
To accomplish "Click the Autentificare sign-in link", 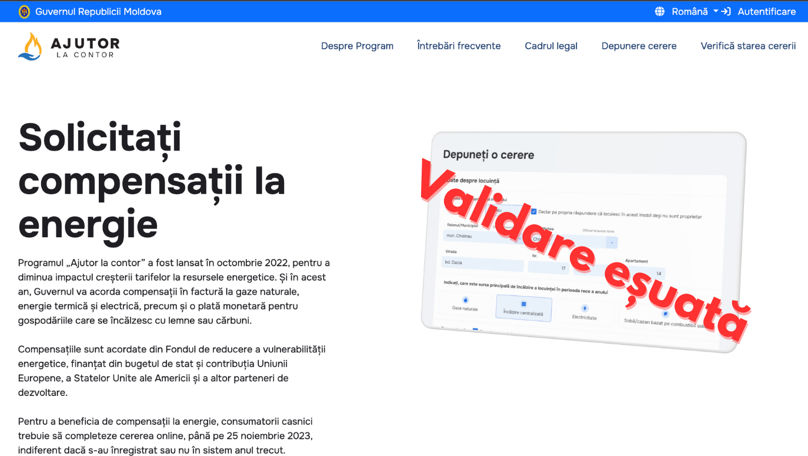I will click(x=766, y=11).
